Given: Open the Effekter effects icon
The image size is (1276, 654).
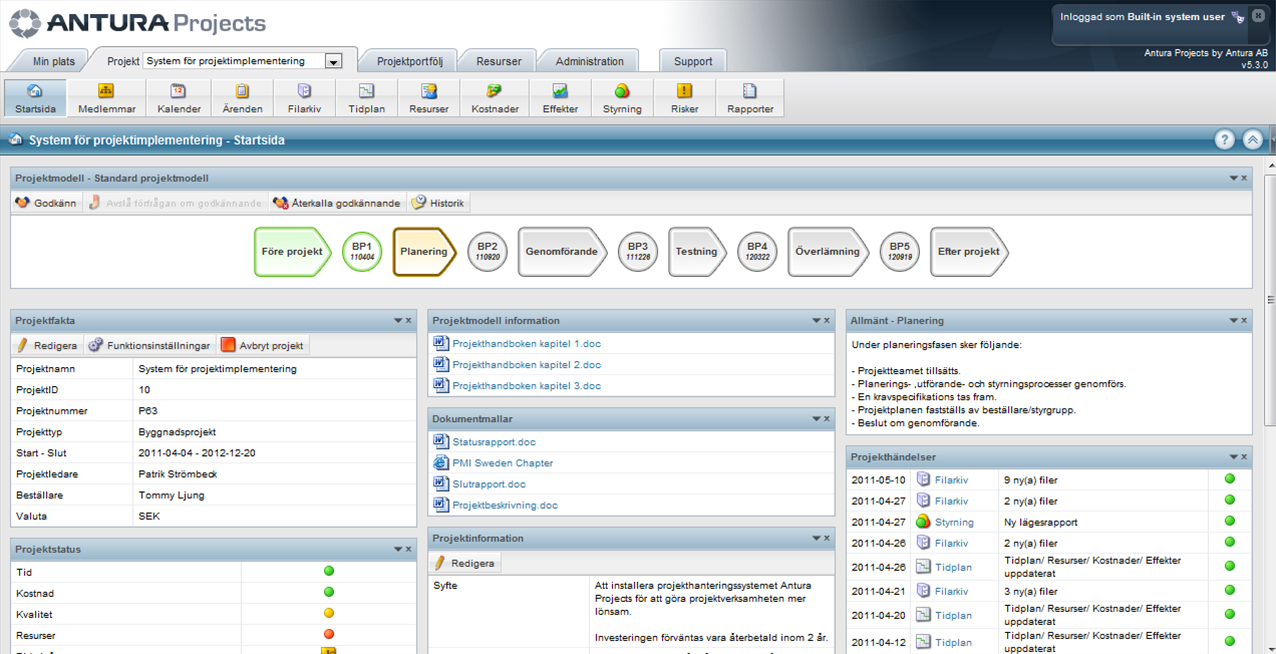Looking at the screenshot, I should point(560,98).
